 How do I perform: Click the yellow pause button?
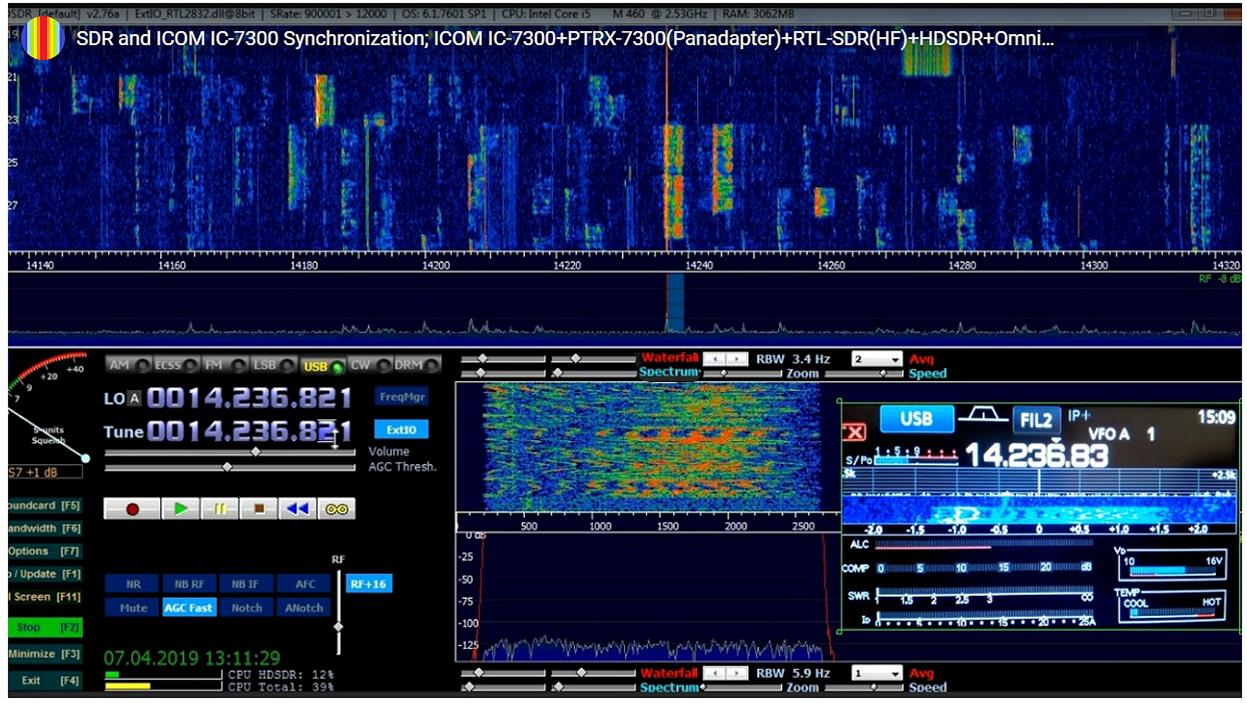point(220,509)
